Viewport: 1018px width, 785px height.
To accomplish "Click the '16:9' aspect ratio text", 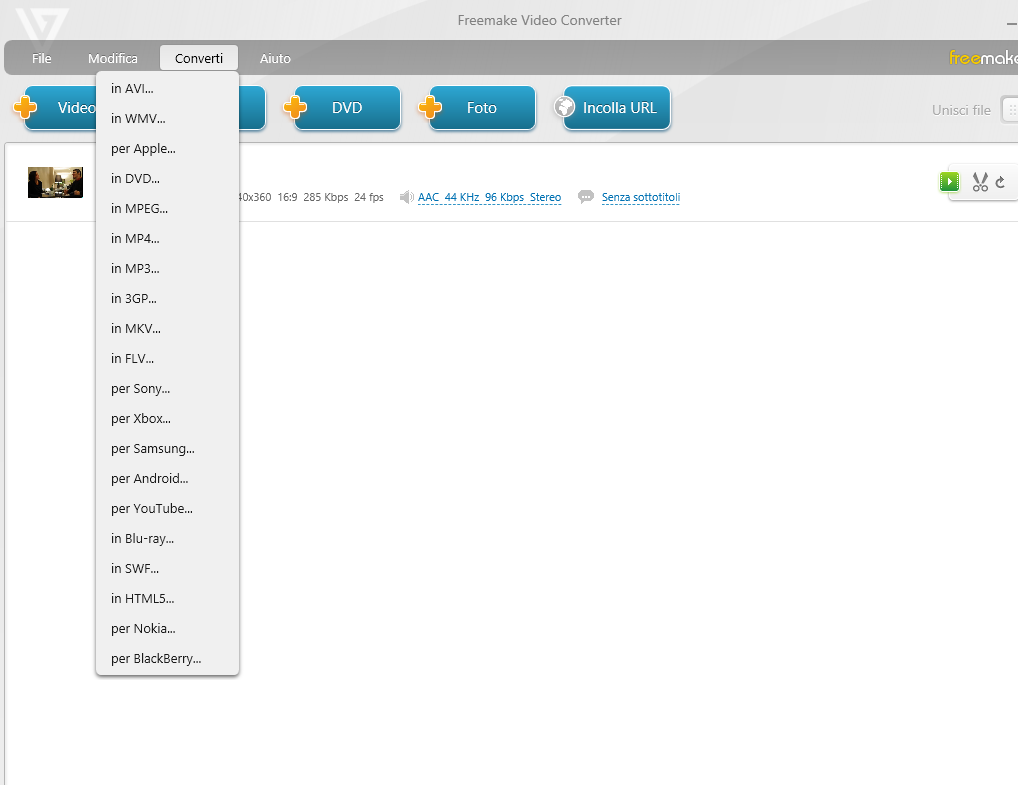I will pyautogui.click(x=287, y=197).
